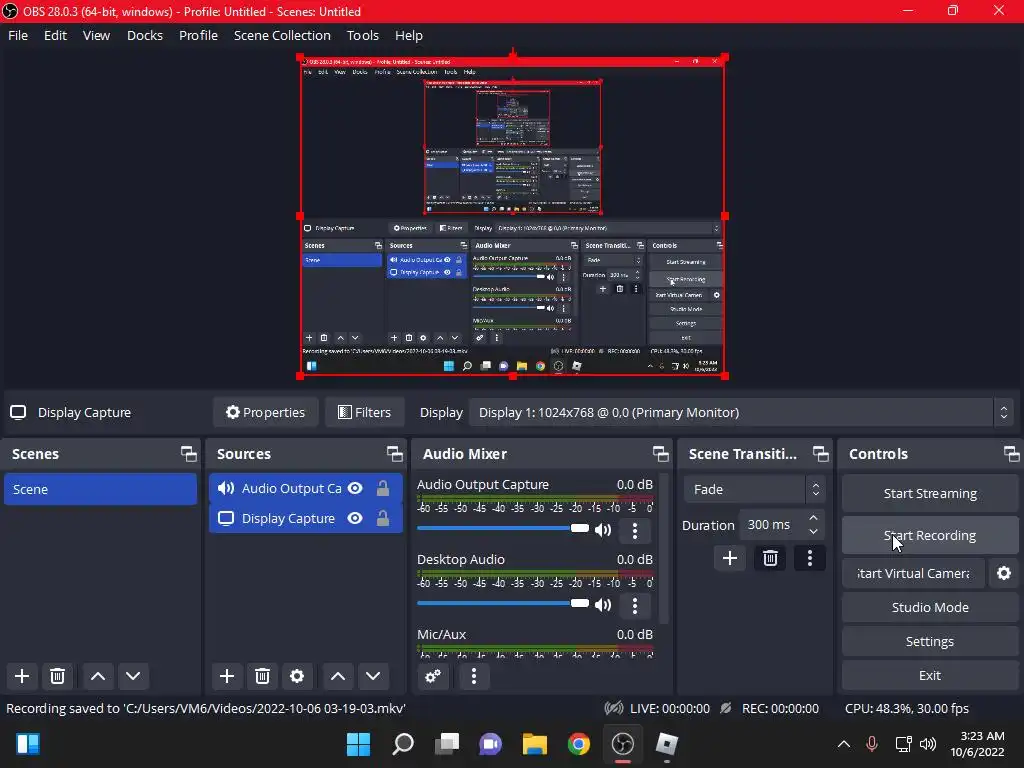Viewport: 1024px width, 768px height.
Task: Show hidden system tray icons chevron
Action: point(843,744)
